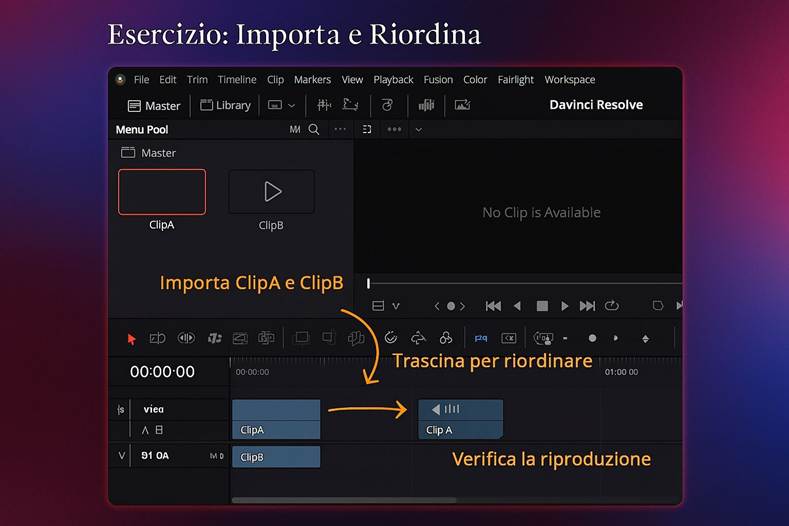Jump to first frame with skip-back button
This screenshot has width=789, height=526.
493,306
